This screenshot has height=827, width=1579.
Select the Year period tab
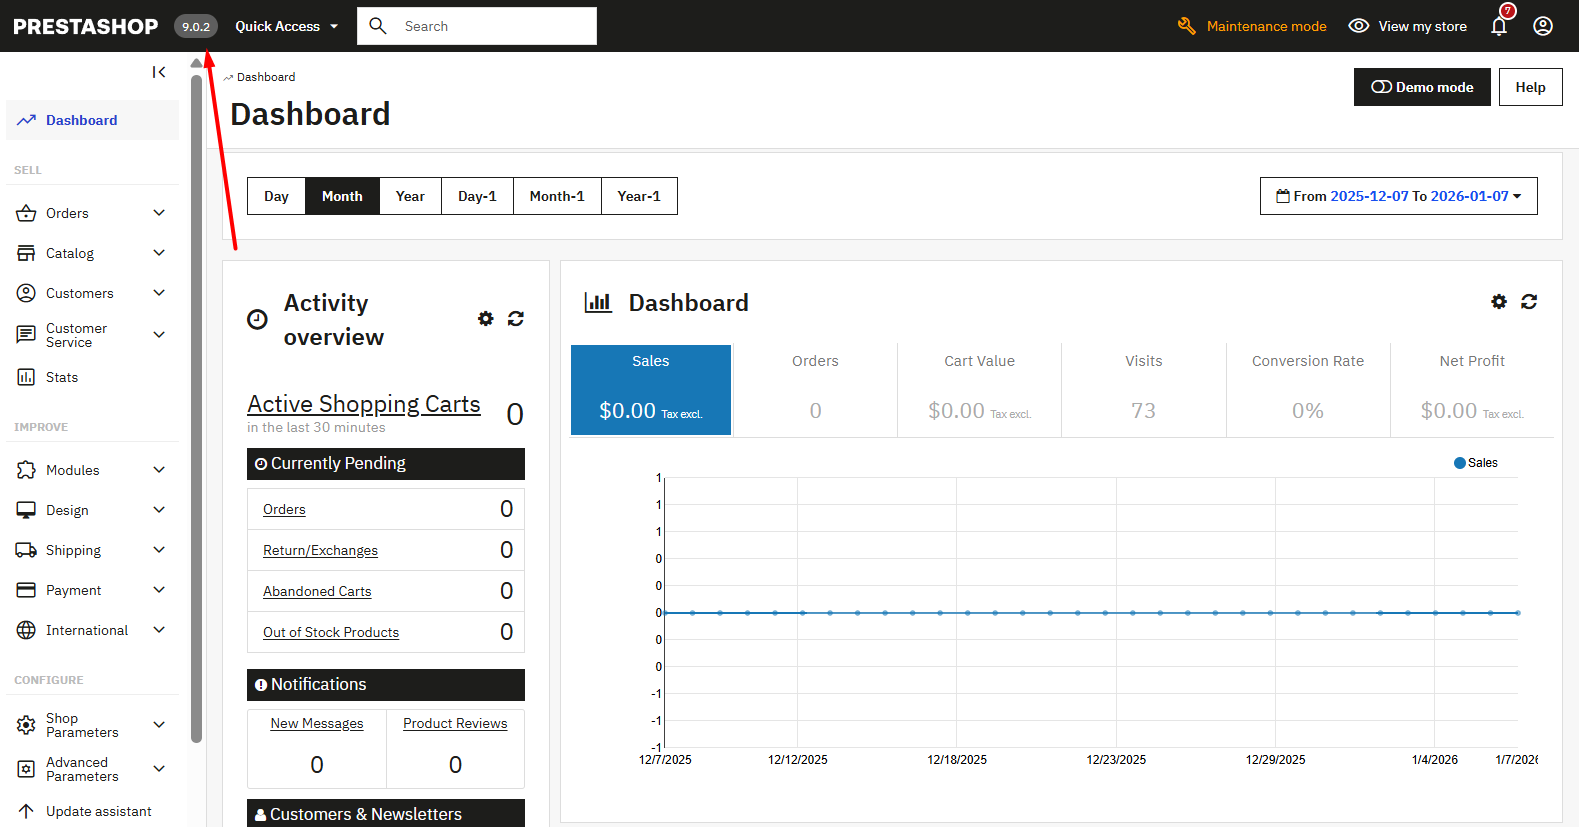coord(410,196)
